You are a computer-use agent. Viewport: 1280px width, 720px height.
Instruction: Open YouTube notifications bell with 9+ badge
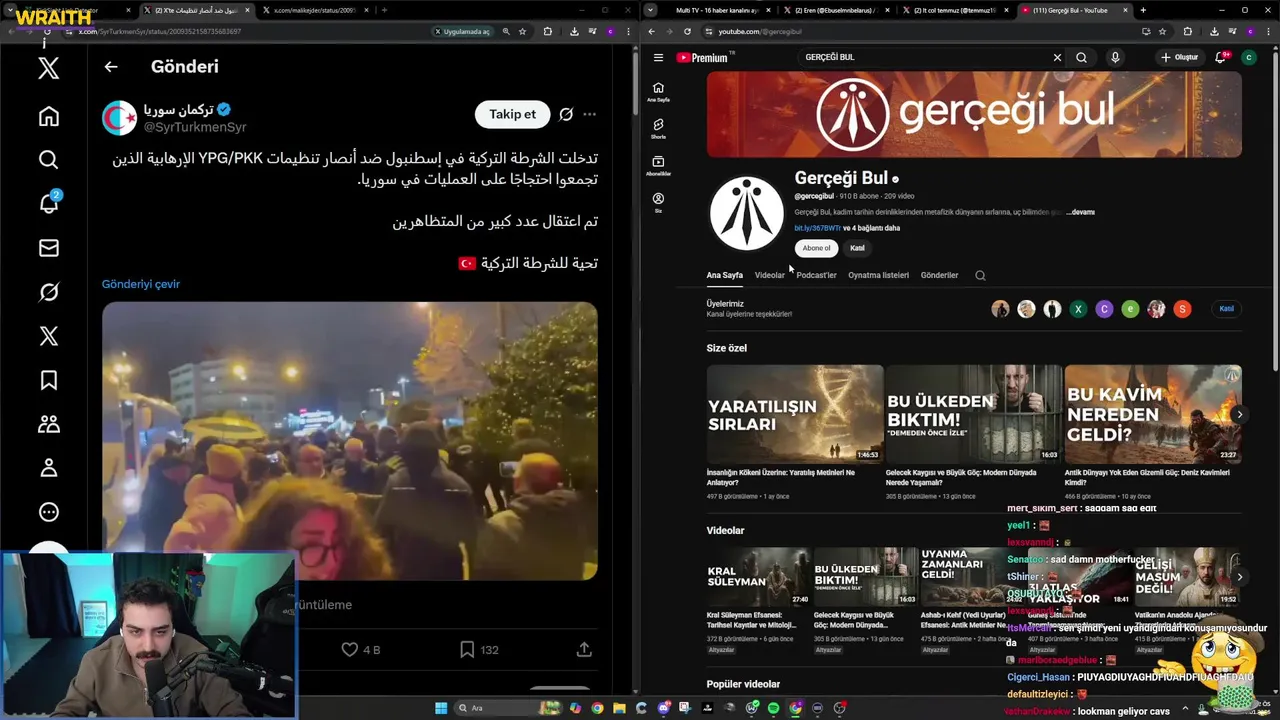click(1220, 58)
